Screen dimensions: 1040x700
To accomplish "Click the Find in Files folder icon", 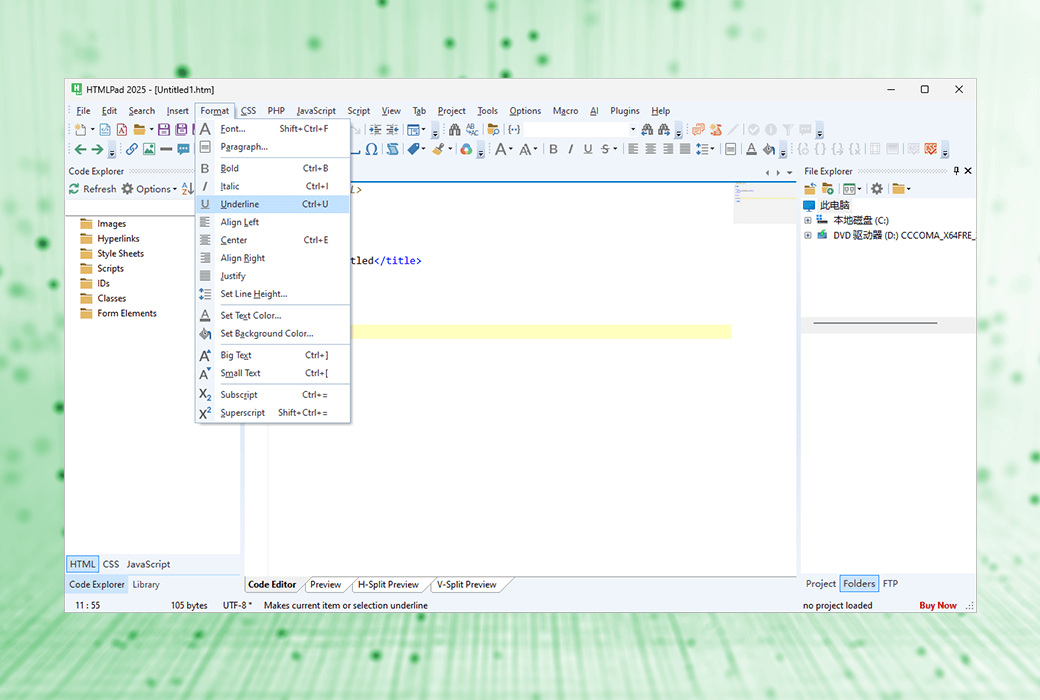I will [493, 129].
